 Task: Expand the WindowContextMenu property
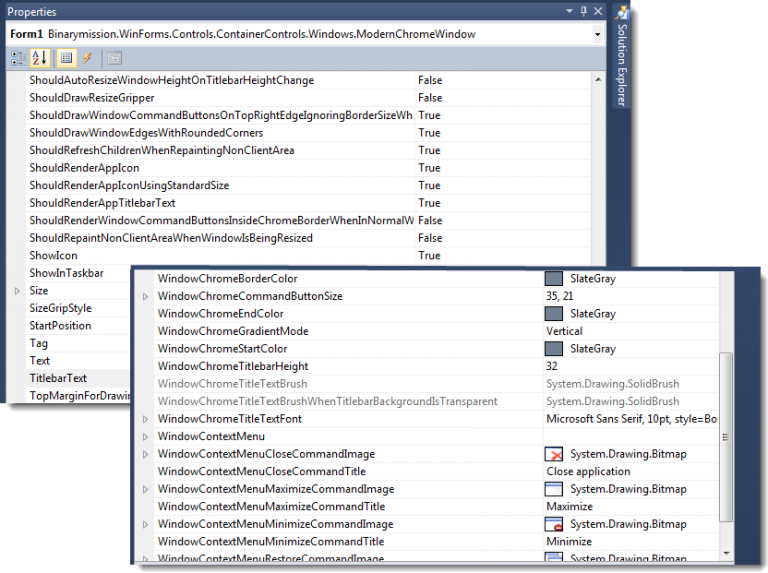coord(145,437)
